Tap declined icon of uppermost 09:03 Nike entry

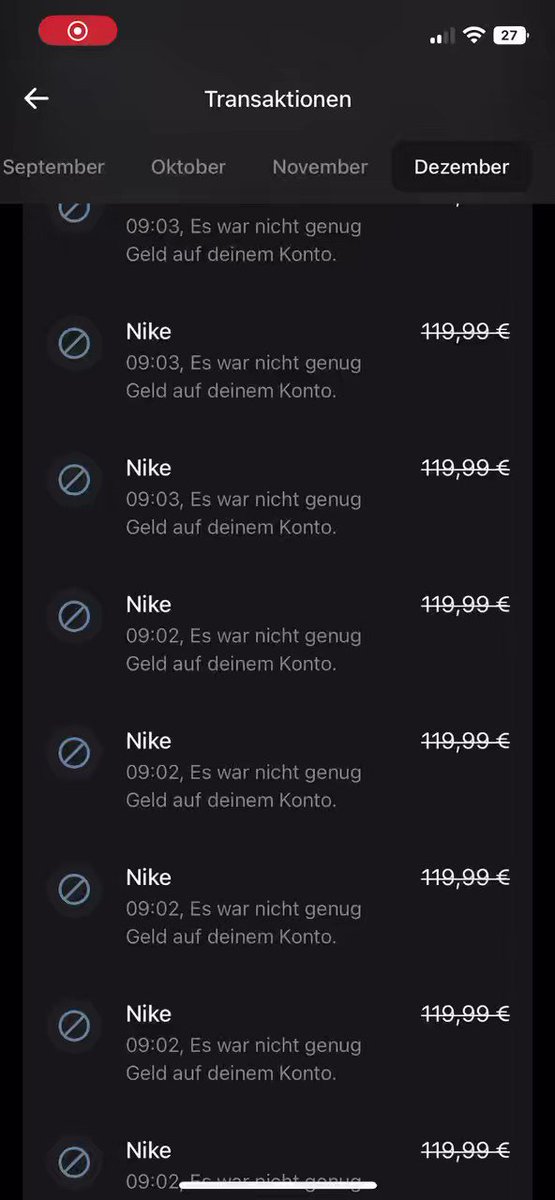pos(74,345)
